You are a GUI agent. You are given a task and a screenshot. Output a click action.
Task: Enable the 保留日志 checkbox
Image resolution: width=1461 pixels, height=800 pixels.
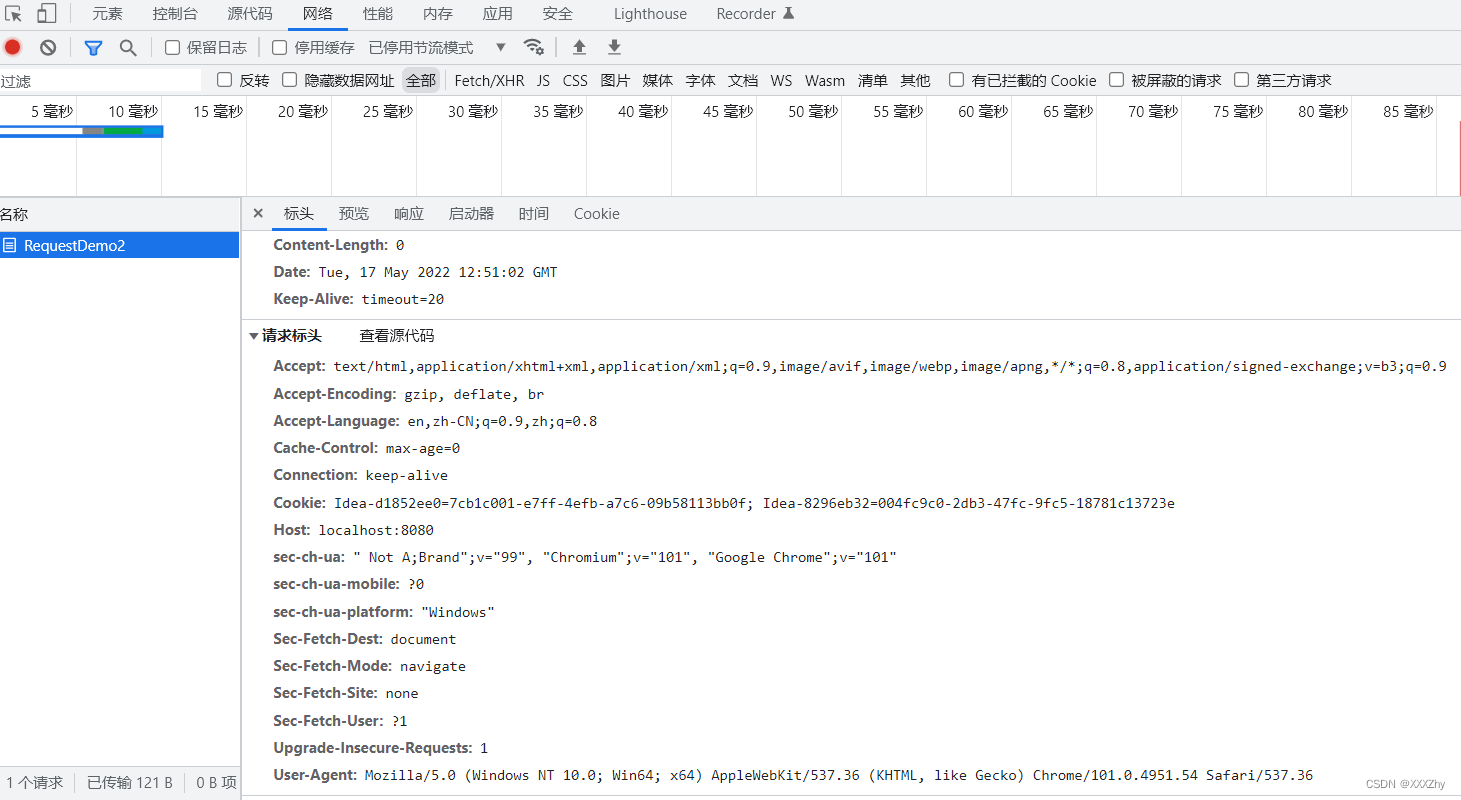pos(173,46)
